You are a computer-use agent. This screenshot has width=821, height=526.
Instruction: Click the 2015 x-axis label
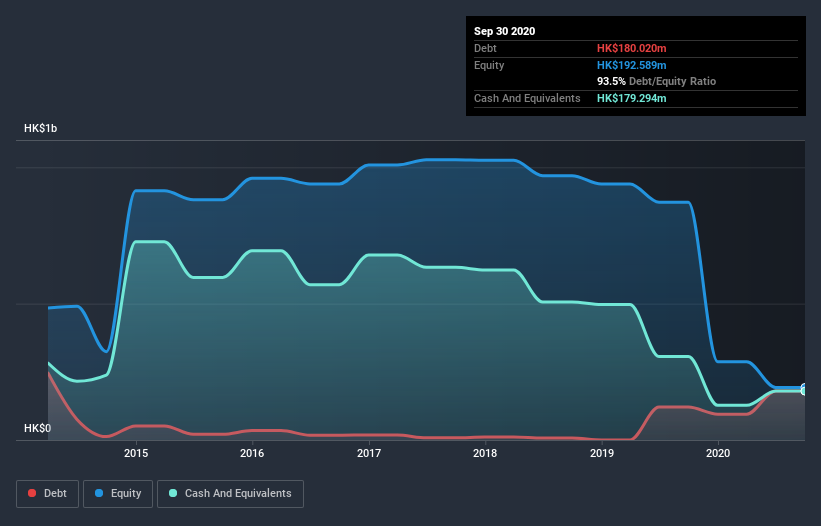point(136,453)
